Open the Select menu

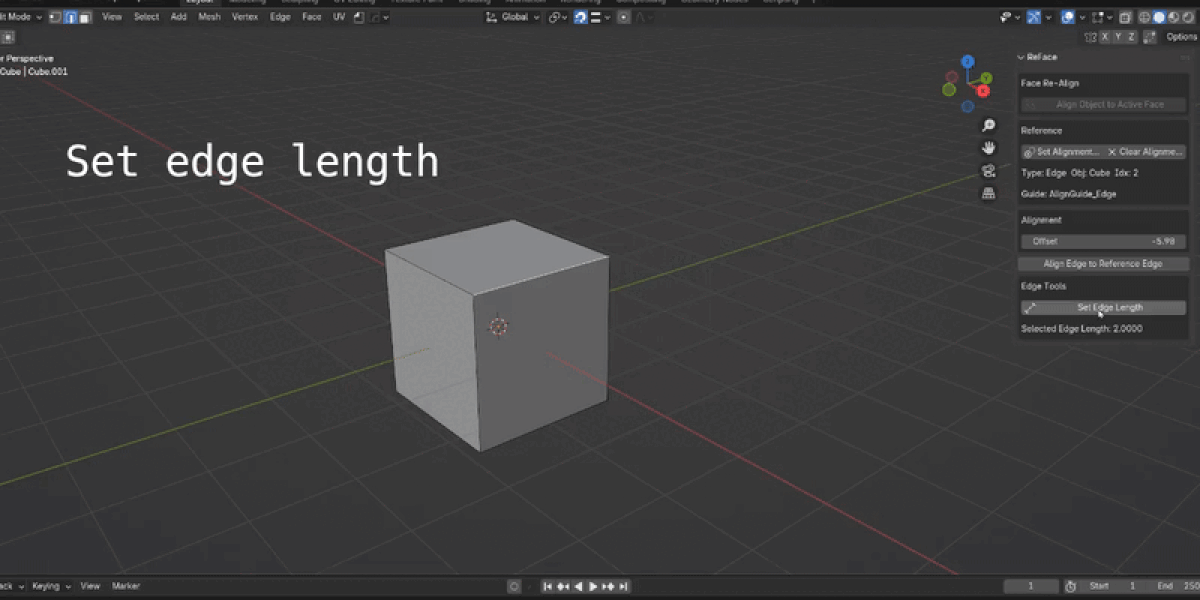pos(146,17)
